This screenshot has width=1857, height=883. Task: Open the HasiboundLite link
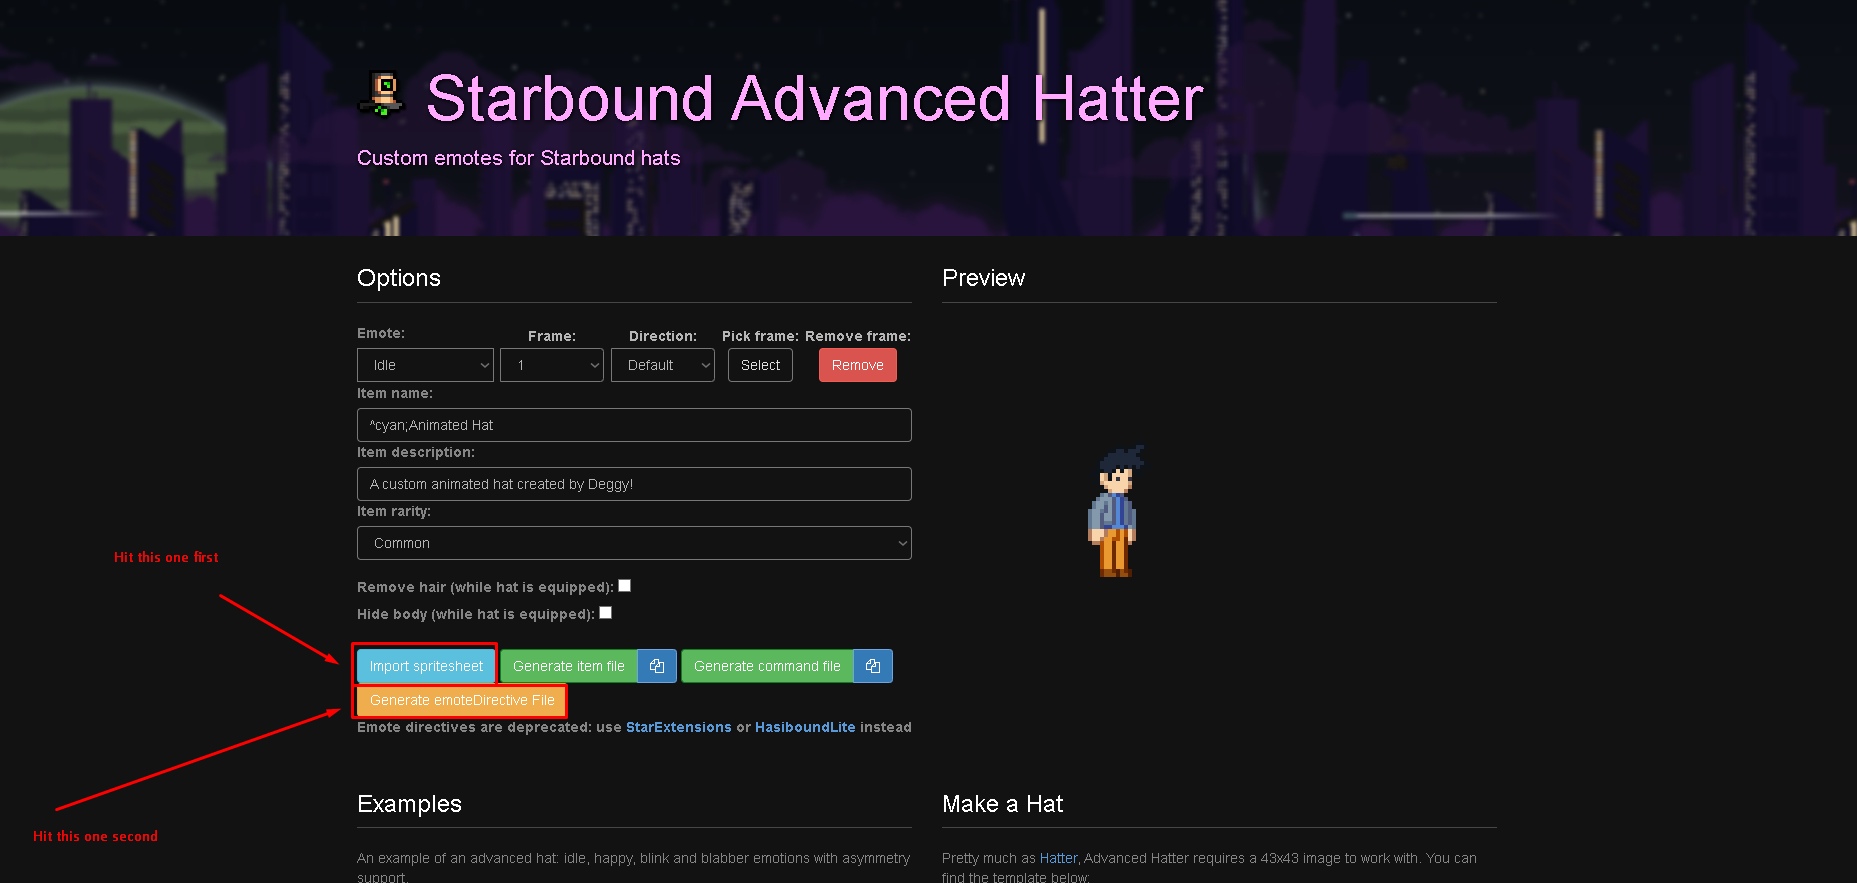click(805, 727)
